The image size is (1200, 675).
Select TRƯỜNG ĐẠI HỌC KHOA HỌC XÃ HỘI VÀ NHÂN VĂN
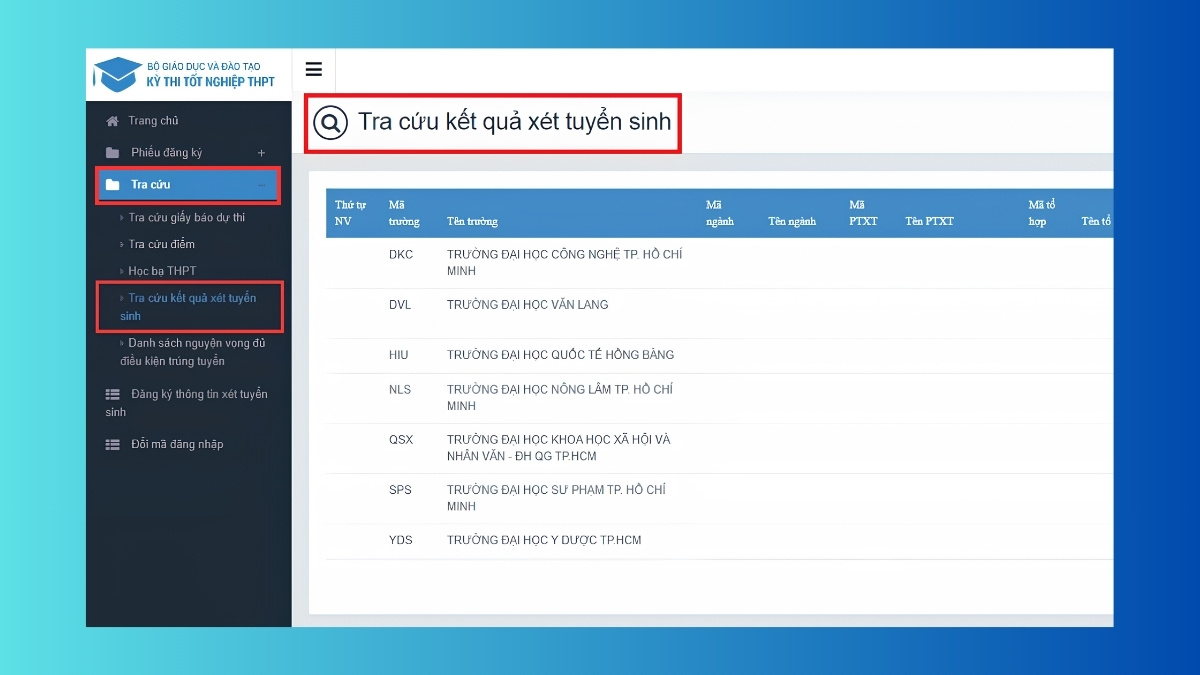coord(559,448)
